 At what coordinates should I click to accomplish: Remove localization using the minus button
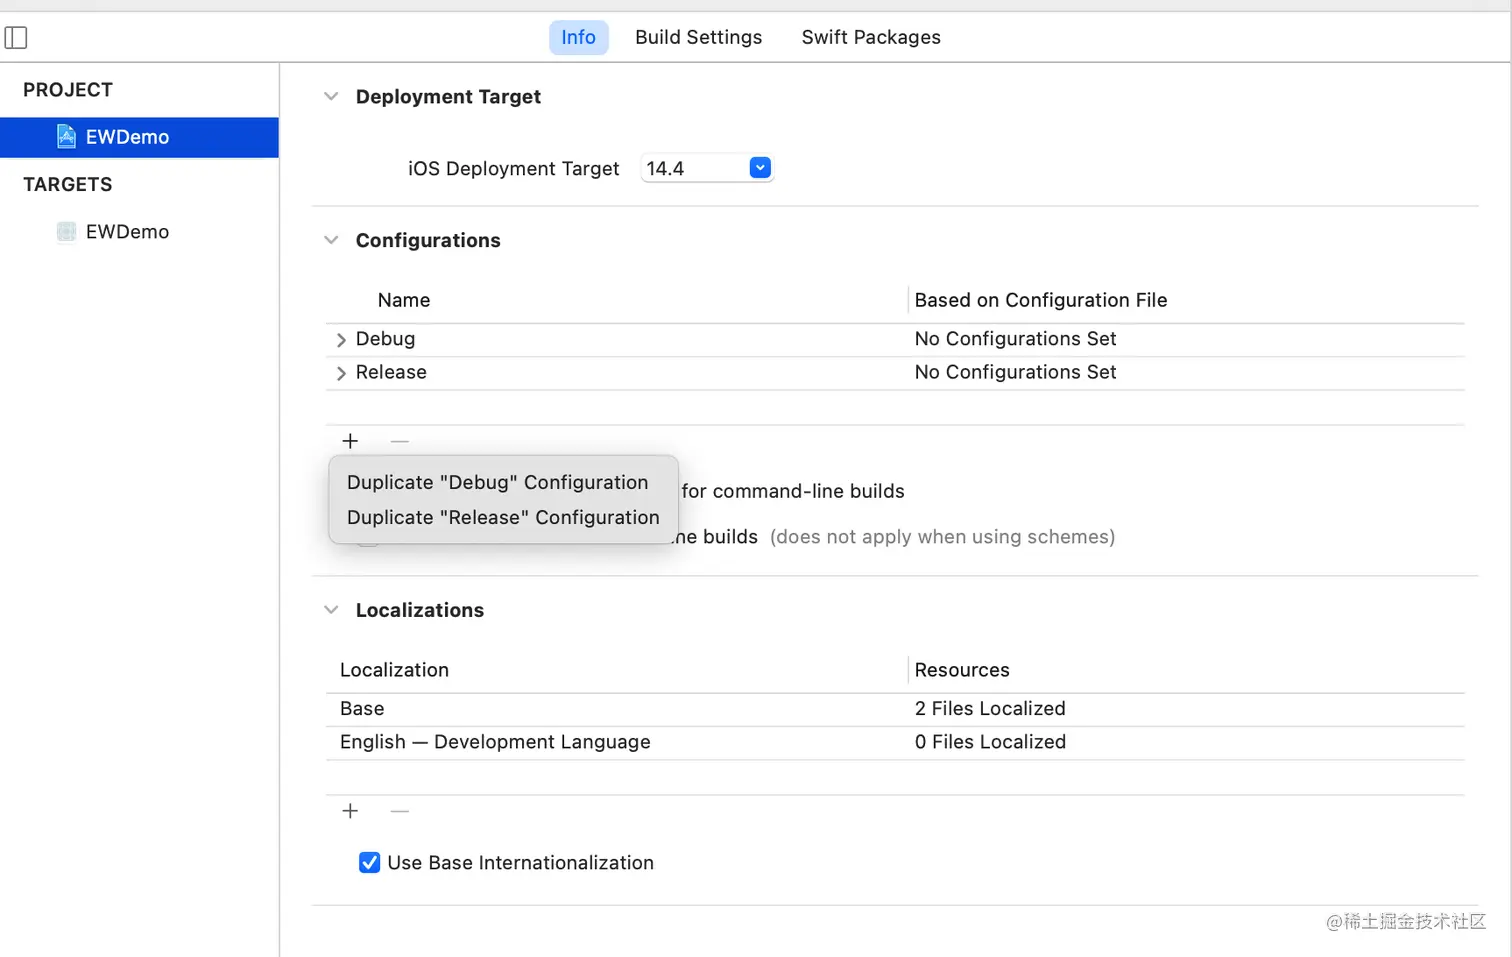pos(400,811)
